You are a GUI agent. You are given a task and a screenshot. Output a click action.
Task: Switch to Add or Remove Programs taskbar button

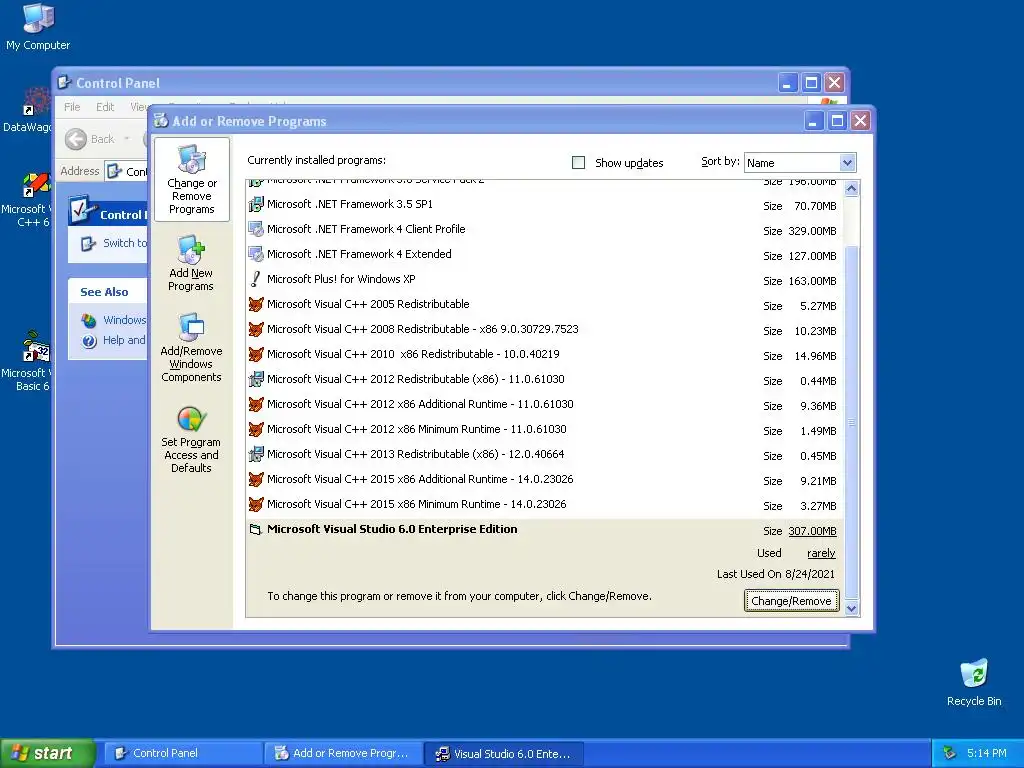coord(344,753)
